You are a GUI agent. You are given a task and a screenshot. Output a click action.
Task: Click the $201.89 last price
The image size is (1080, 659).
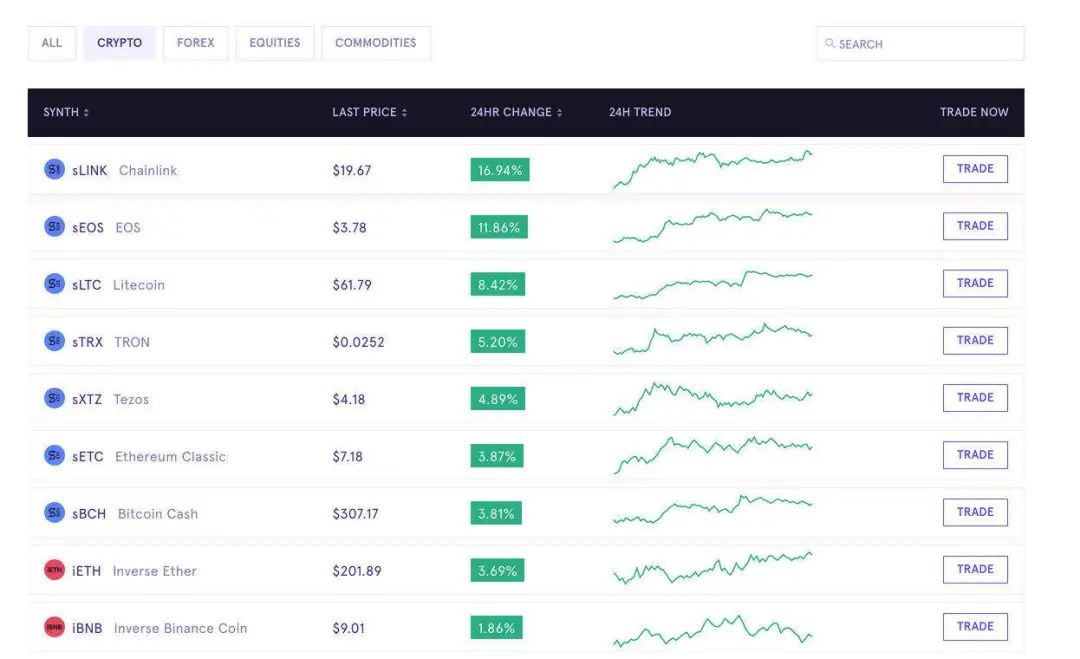357,571
